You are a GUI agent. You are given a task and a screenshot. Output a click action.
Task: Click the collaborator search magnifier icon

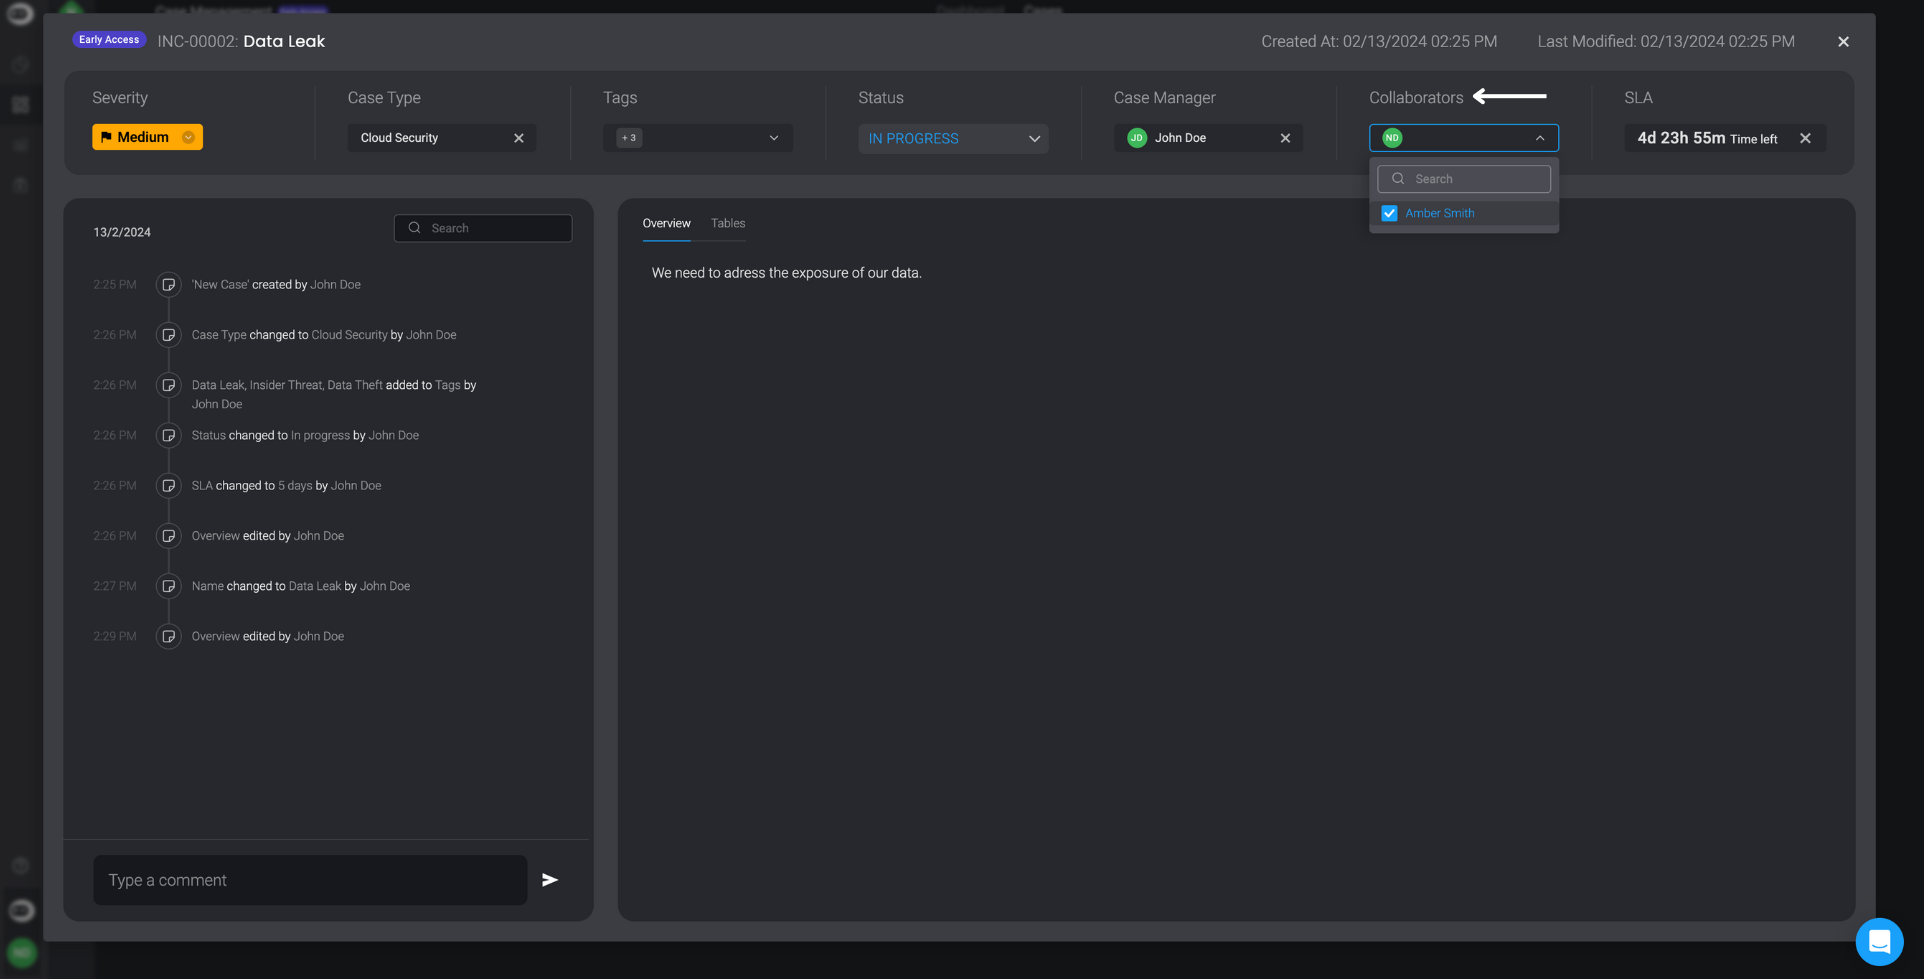tap(1398, 179)
